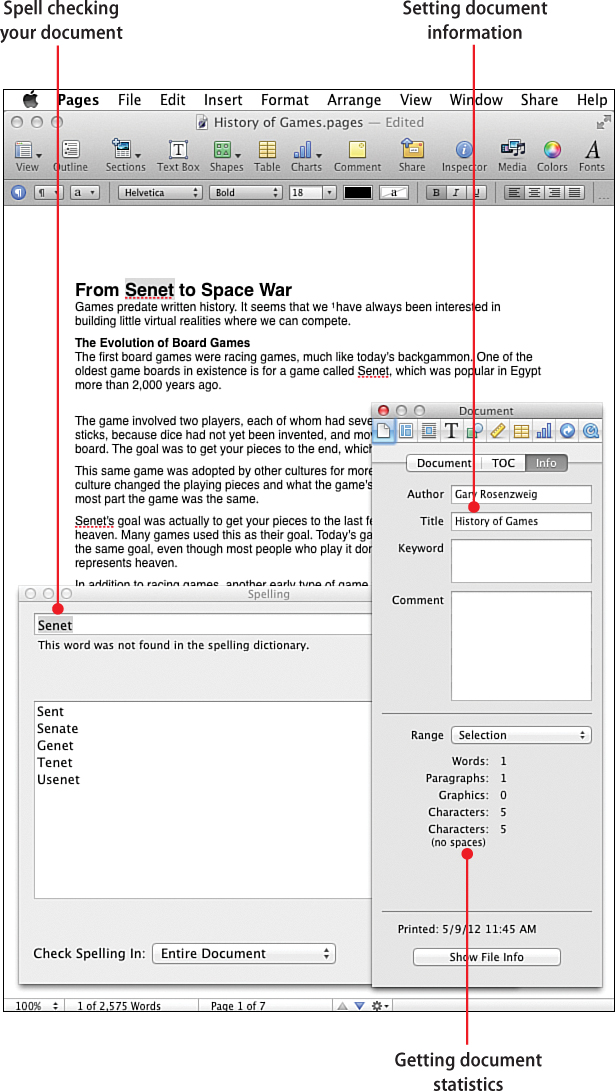Viewport: 615px width, 1091px height.
Task: Align text right
Action: [x=554, y=193]
